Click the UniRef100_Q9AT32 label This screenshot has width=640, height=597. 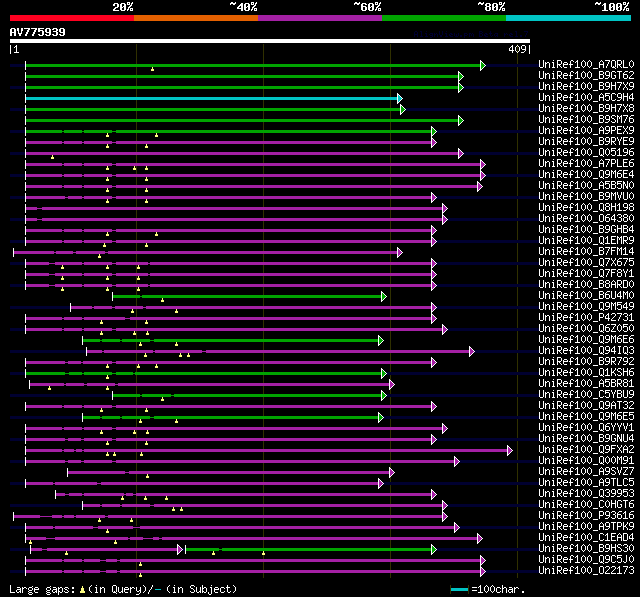[586, 406]
